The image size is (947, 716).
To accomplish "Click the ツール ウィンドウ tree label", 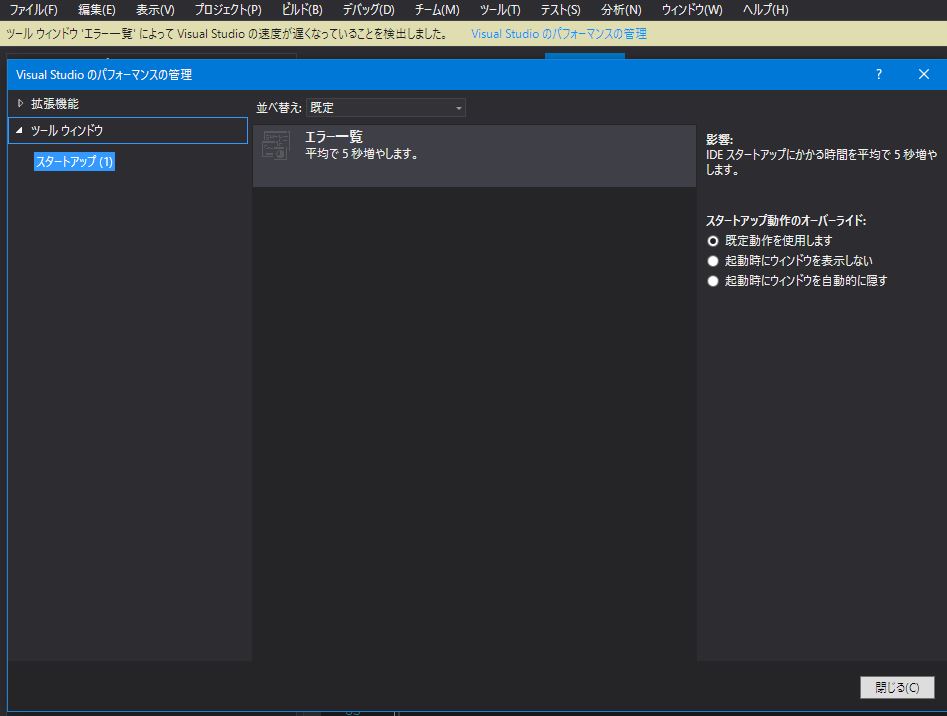I will click(x=67, y=130).
